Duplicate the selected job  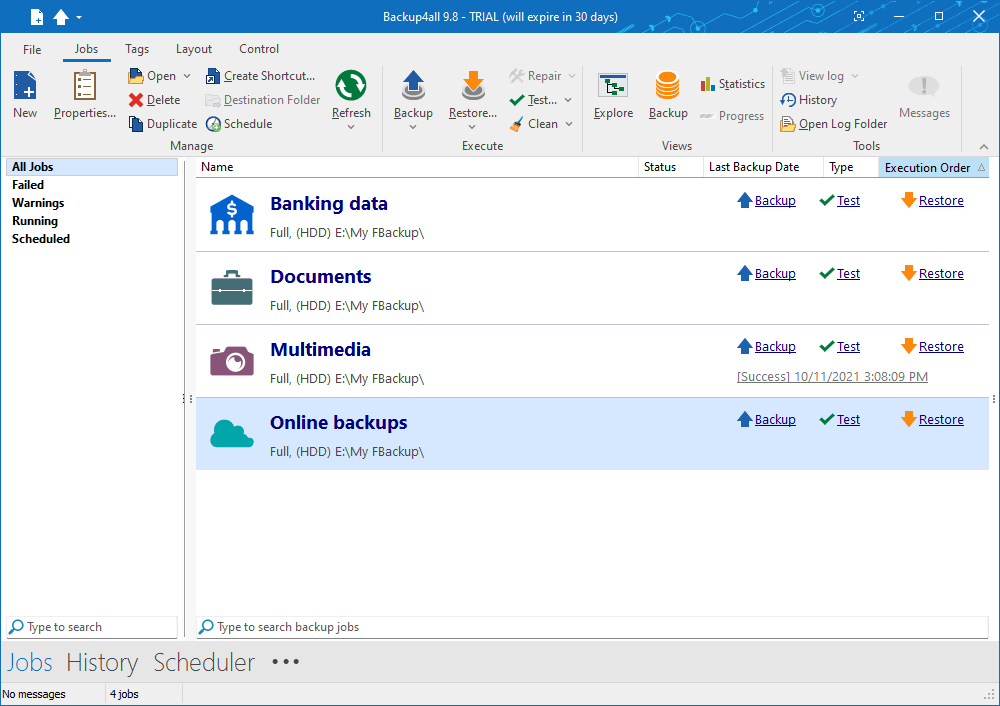(163, 124)
